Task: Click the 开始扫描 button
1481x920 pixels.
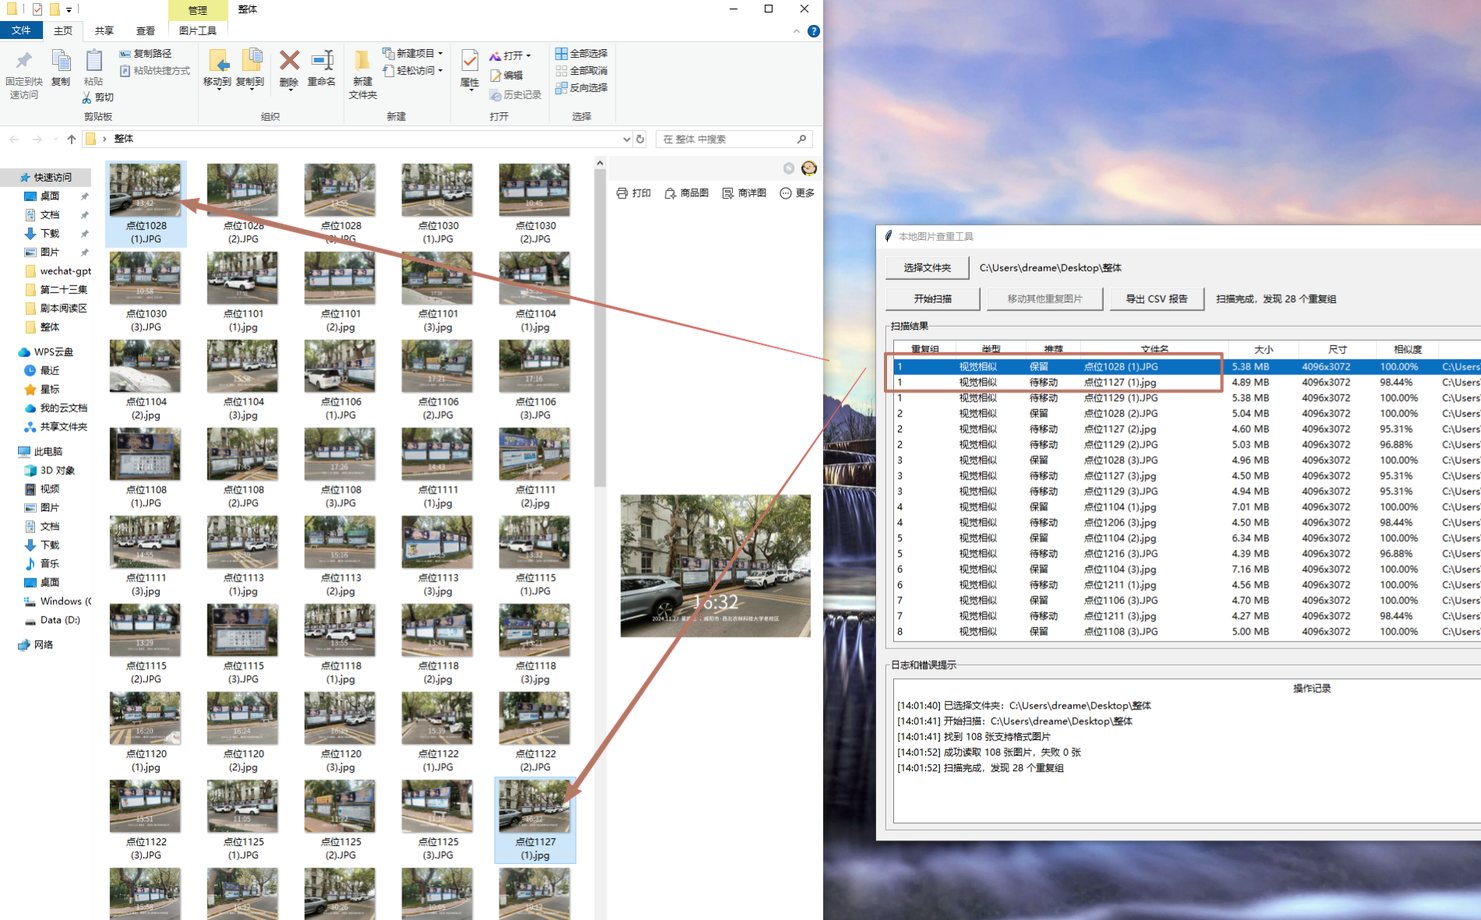Action: click(932, 299)
